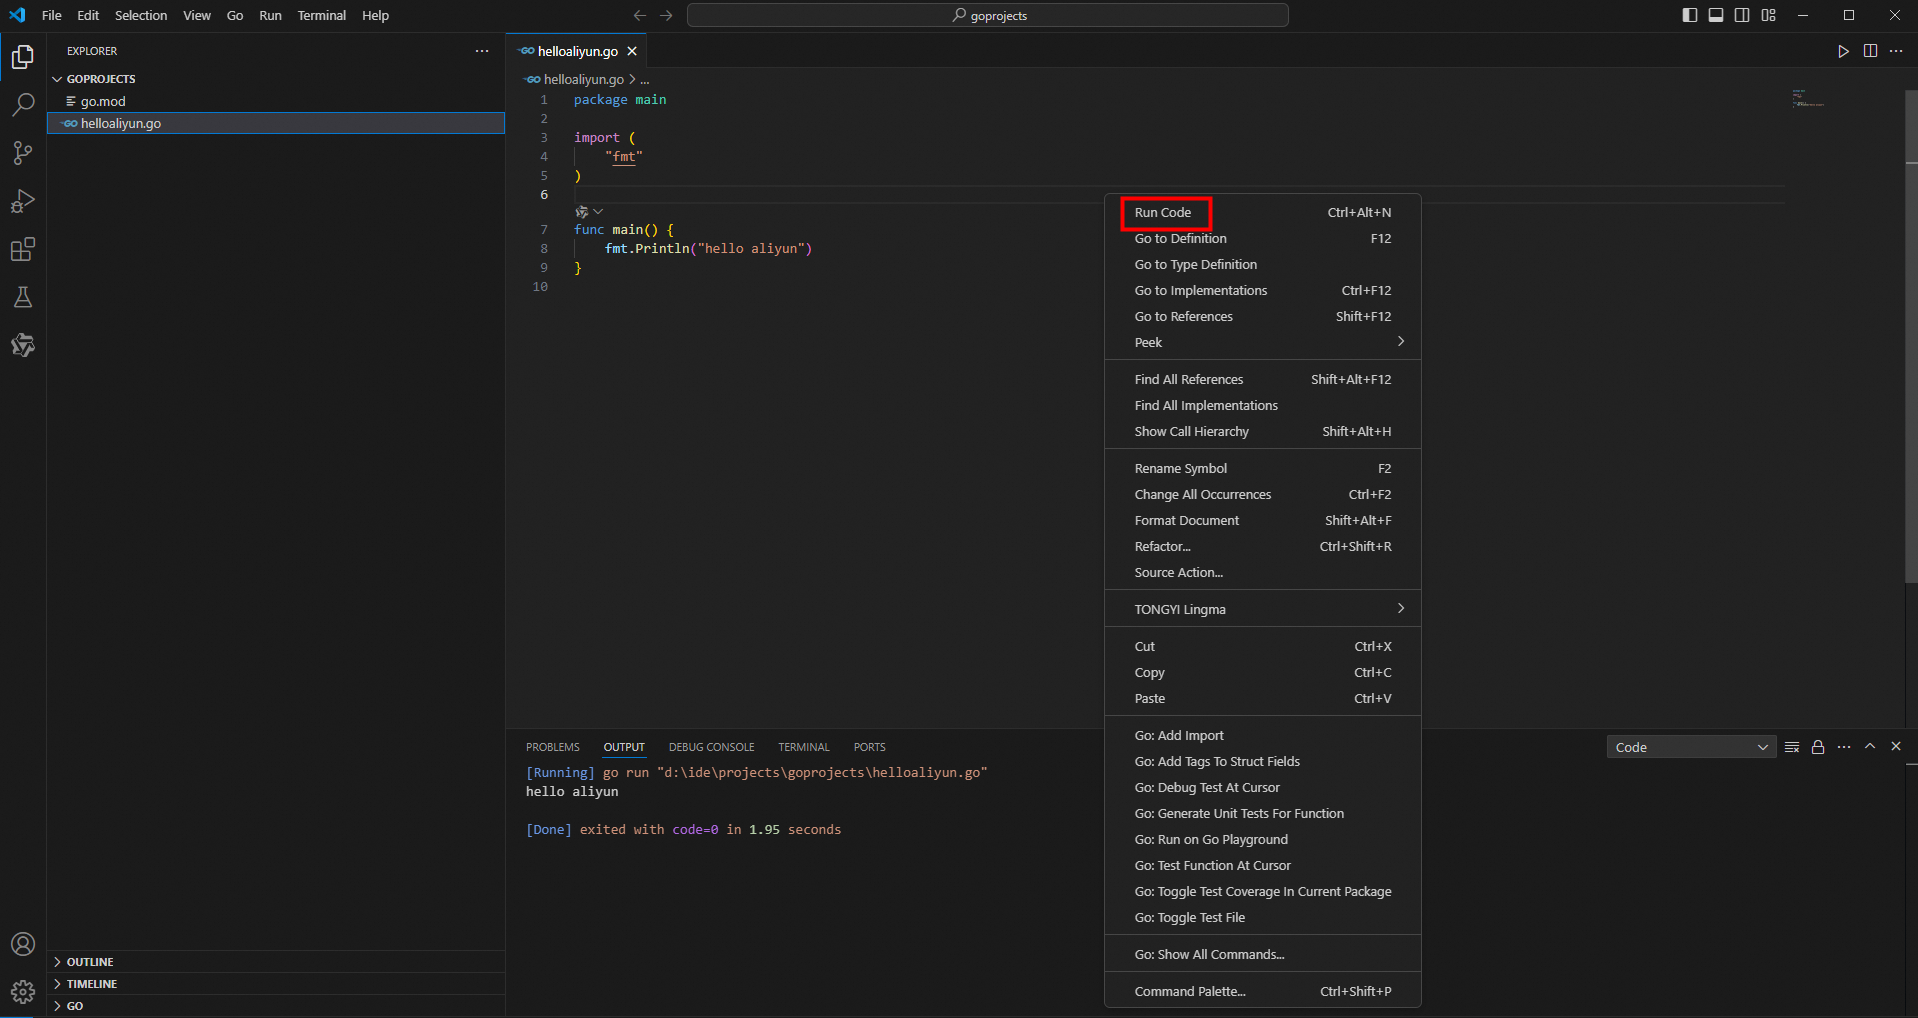Open the File menu
The width and height of the screenshot is (1918, 1018).
point(52,15)
